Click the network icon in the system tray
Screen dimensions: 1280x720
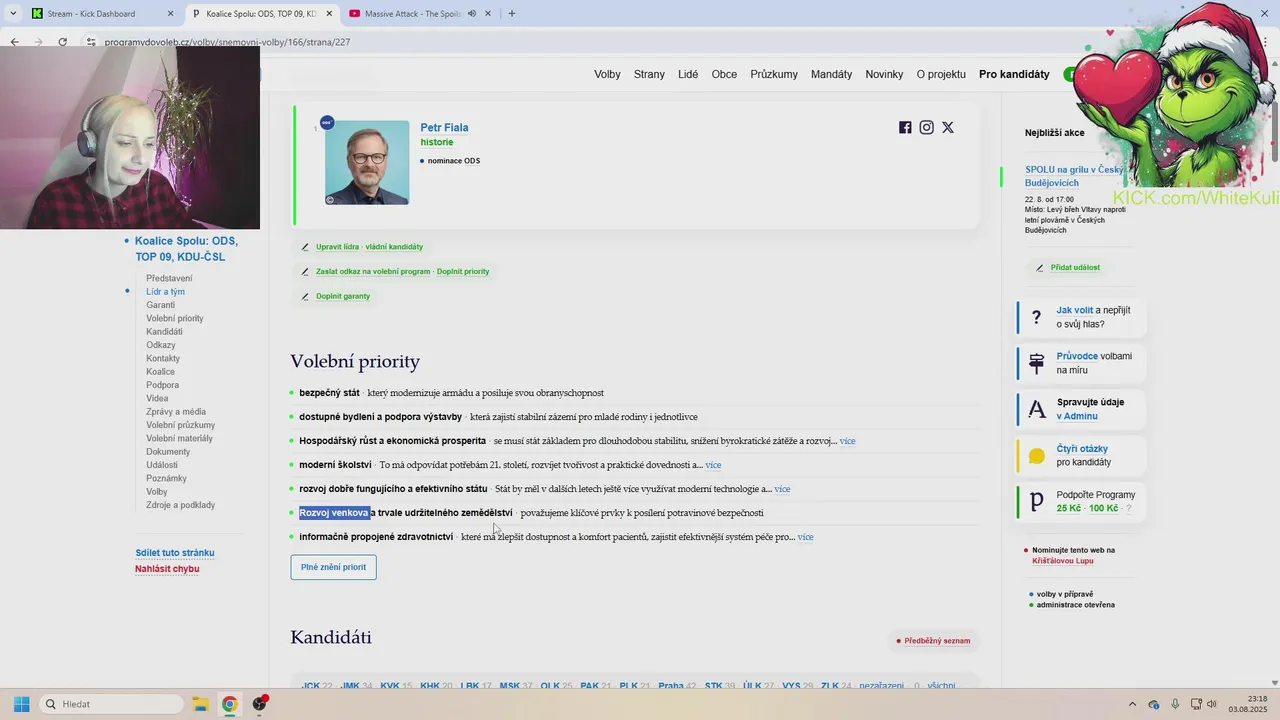click(x=1196, y=704)
